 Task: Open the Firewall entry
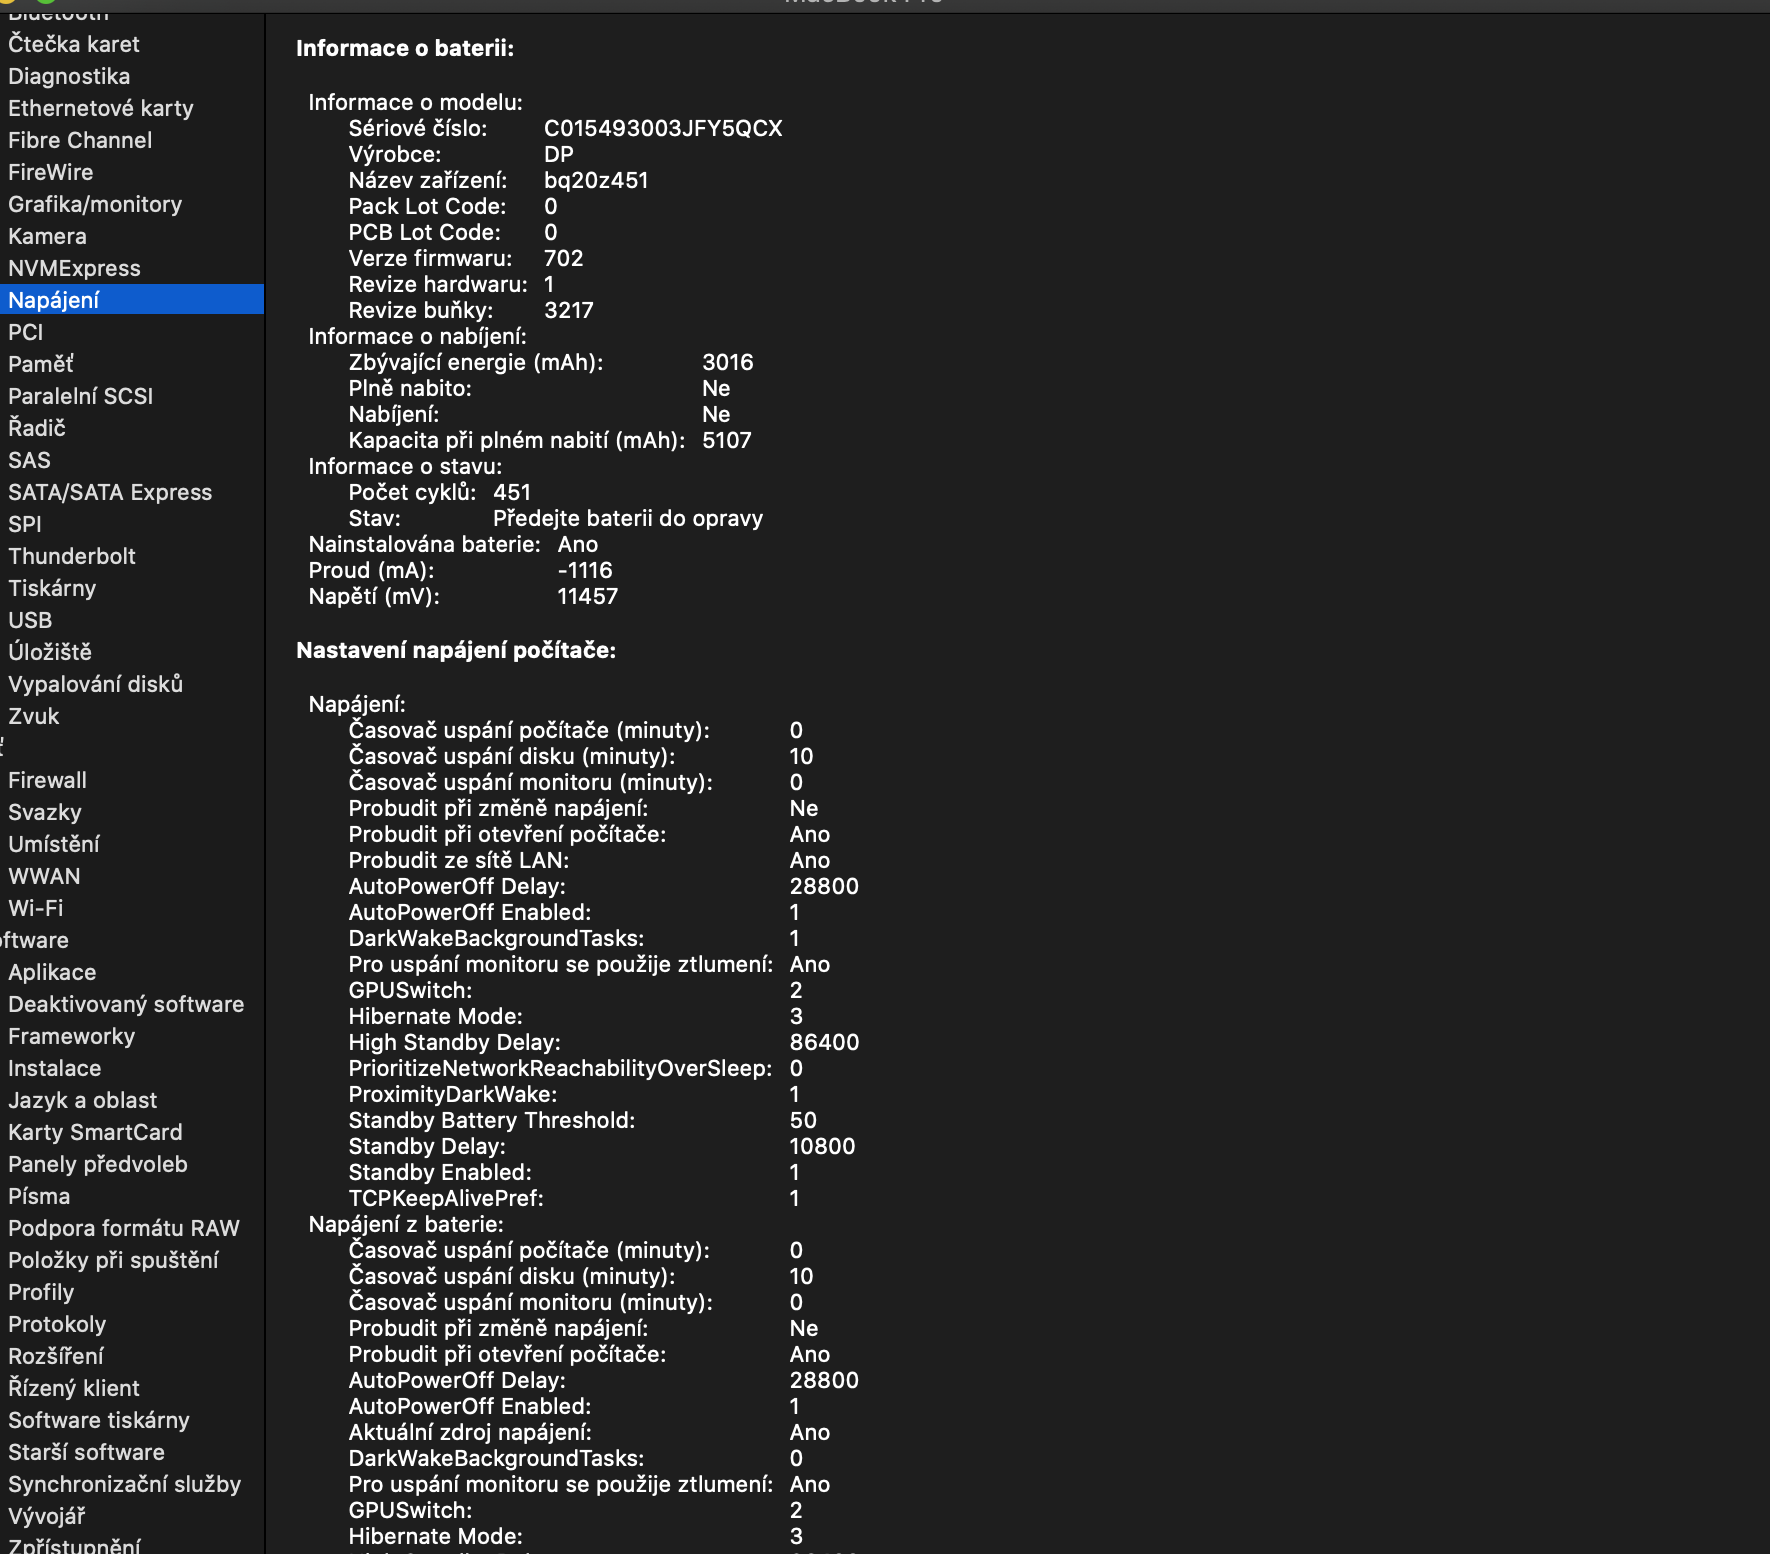[x=48, y=780]
